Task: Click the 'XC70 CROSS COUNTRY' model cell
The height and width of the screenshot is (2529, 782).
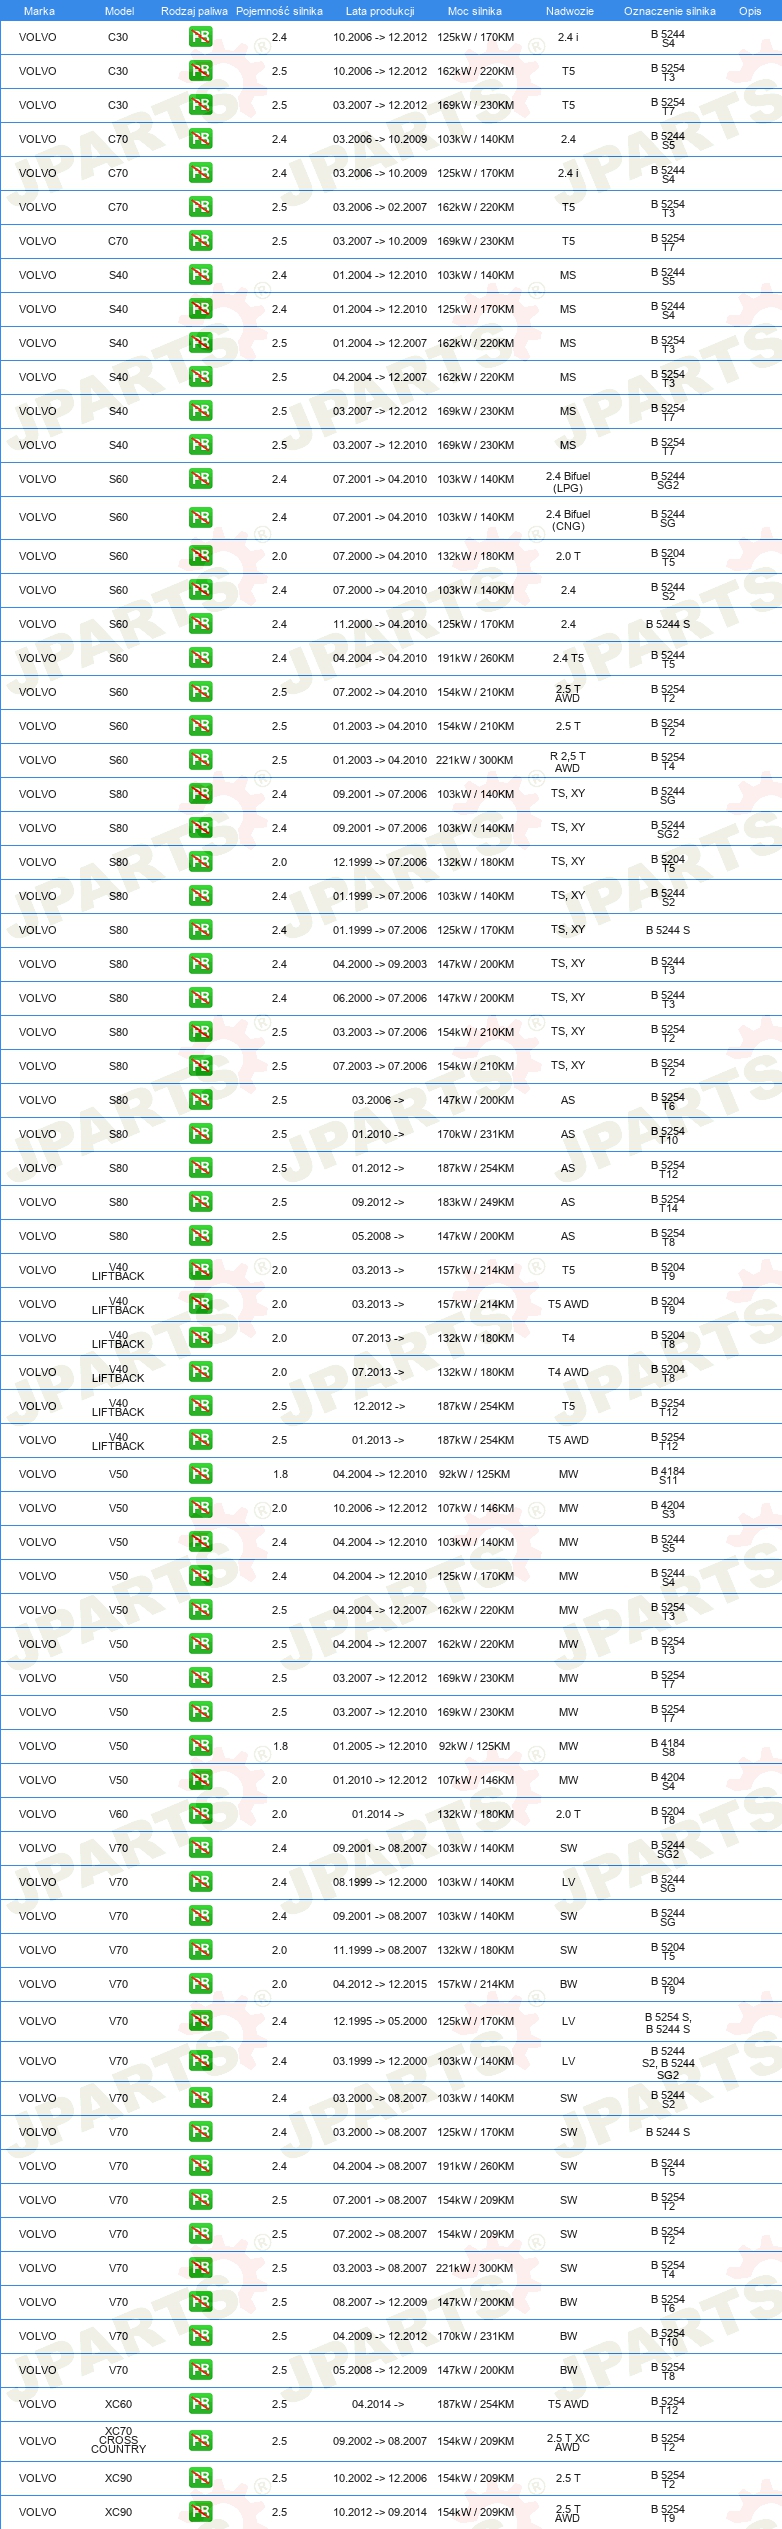Action: point(118,2440)
